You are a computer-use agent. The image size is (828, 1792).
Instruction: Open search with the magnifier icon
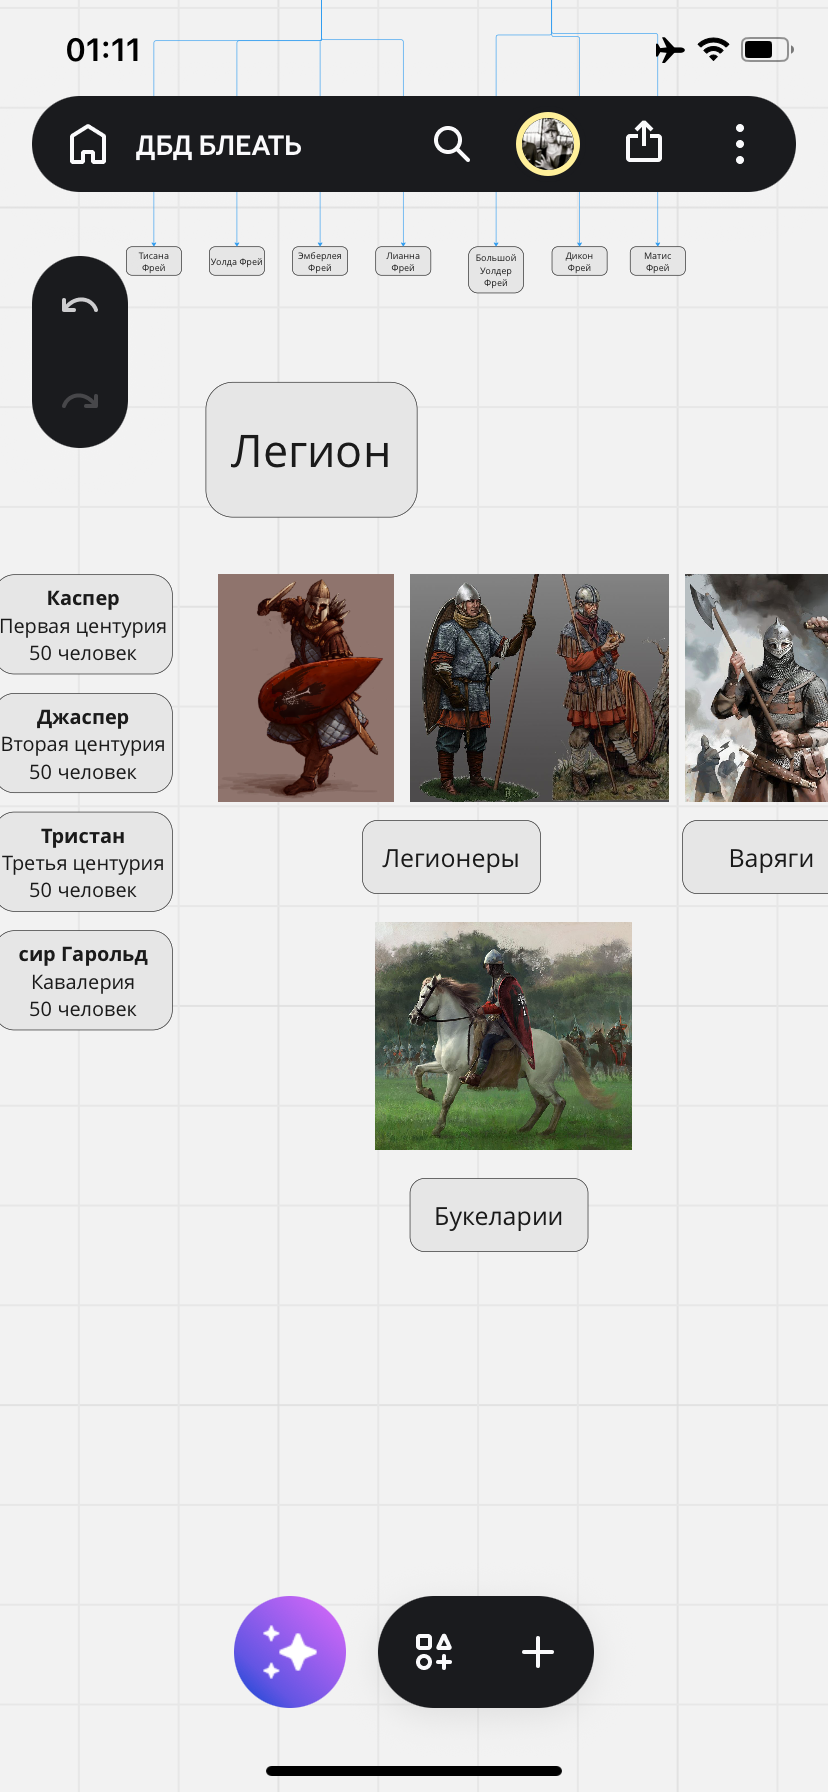(x=451, y=144)
